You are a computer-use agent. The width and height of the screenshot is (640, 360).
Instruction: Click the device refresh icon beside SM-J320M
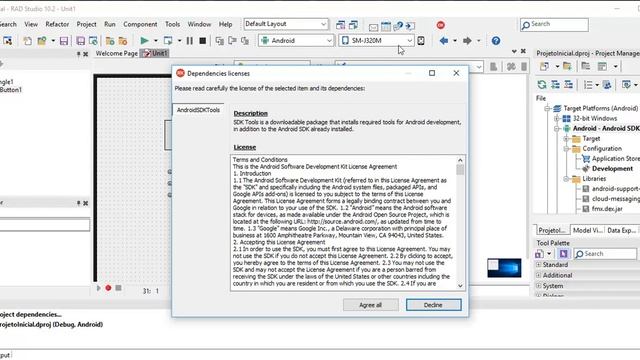[x=421, y=40]
